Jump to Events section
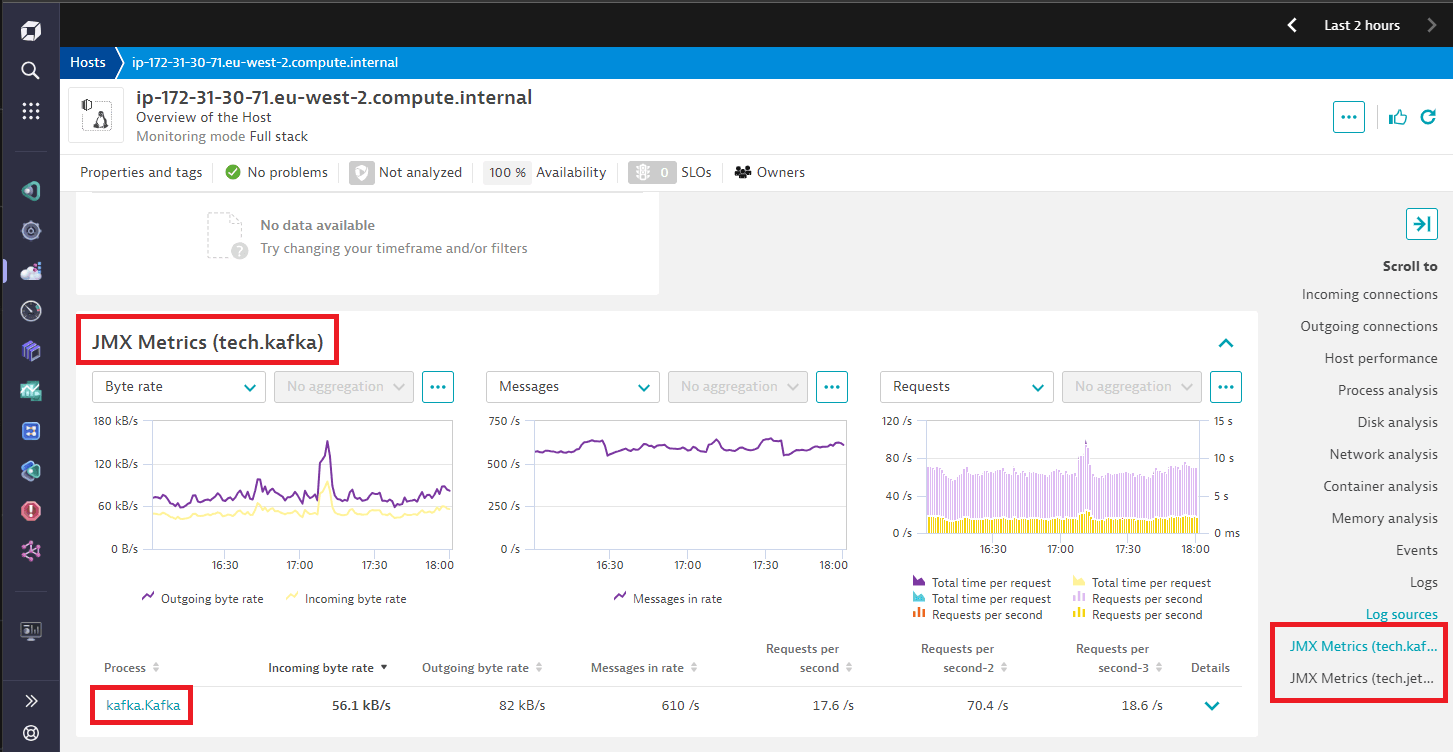The height and width of the screenshot is (752, 1453). click(1417, 550)
